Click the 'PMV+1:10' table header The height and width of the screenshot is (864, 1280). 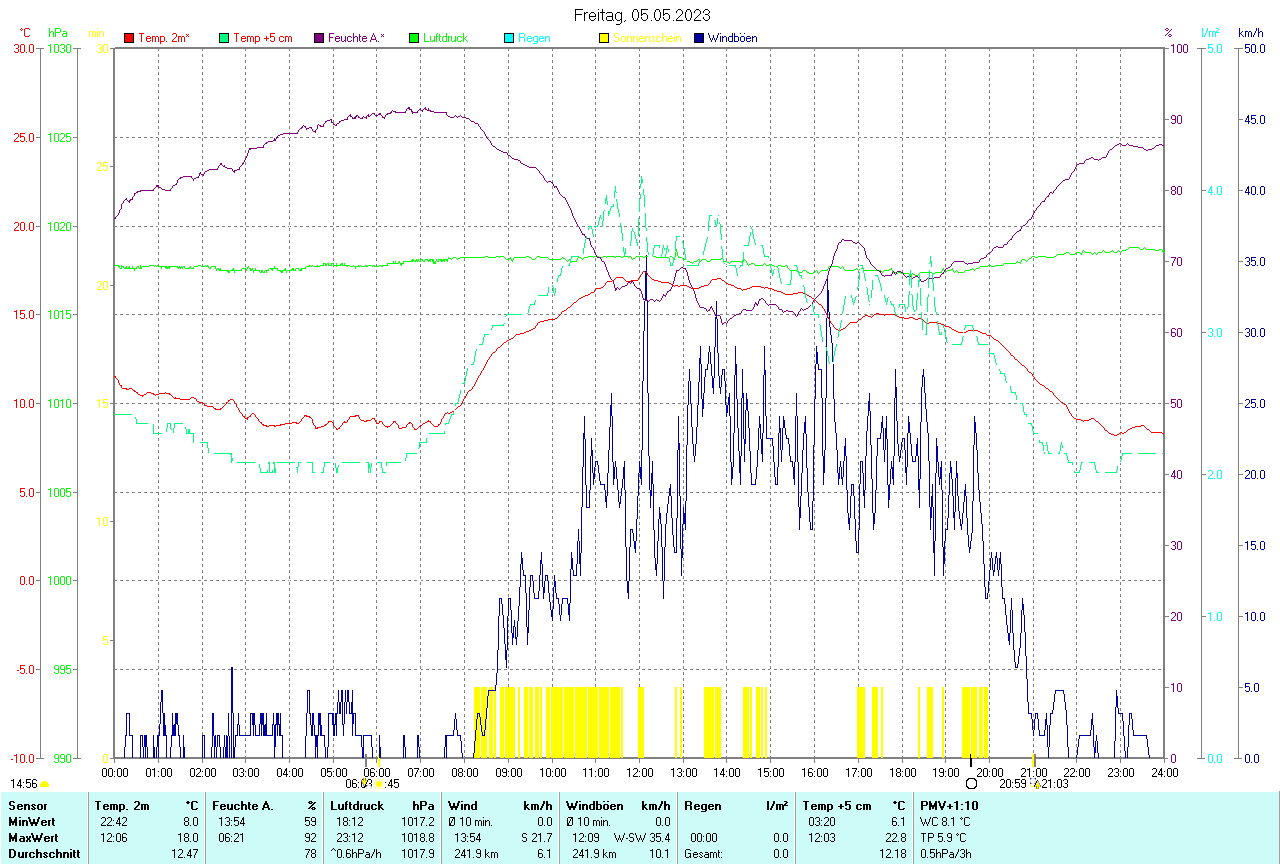point(950,805)
